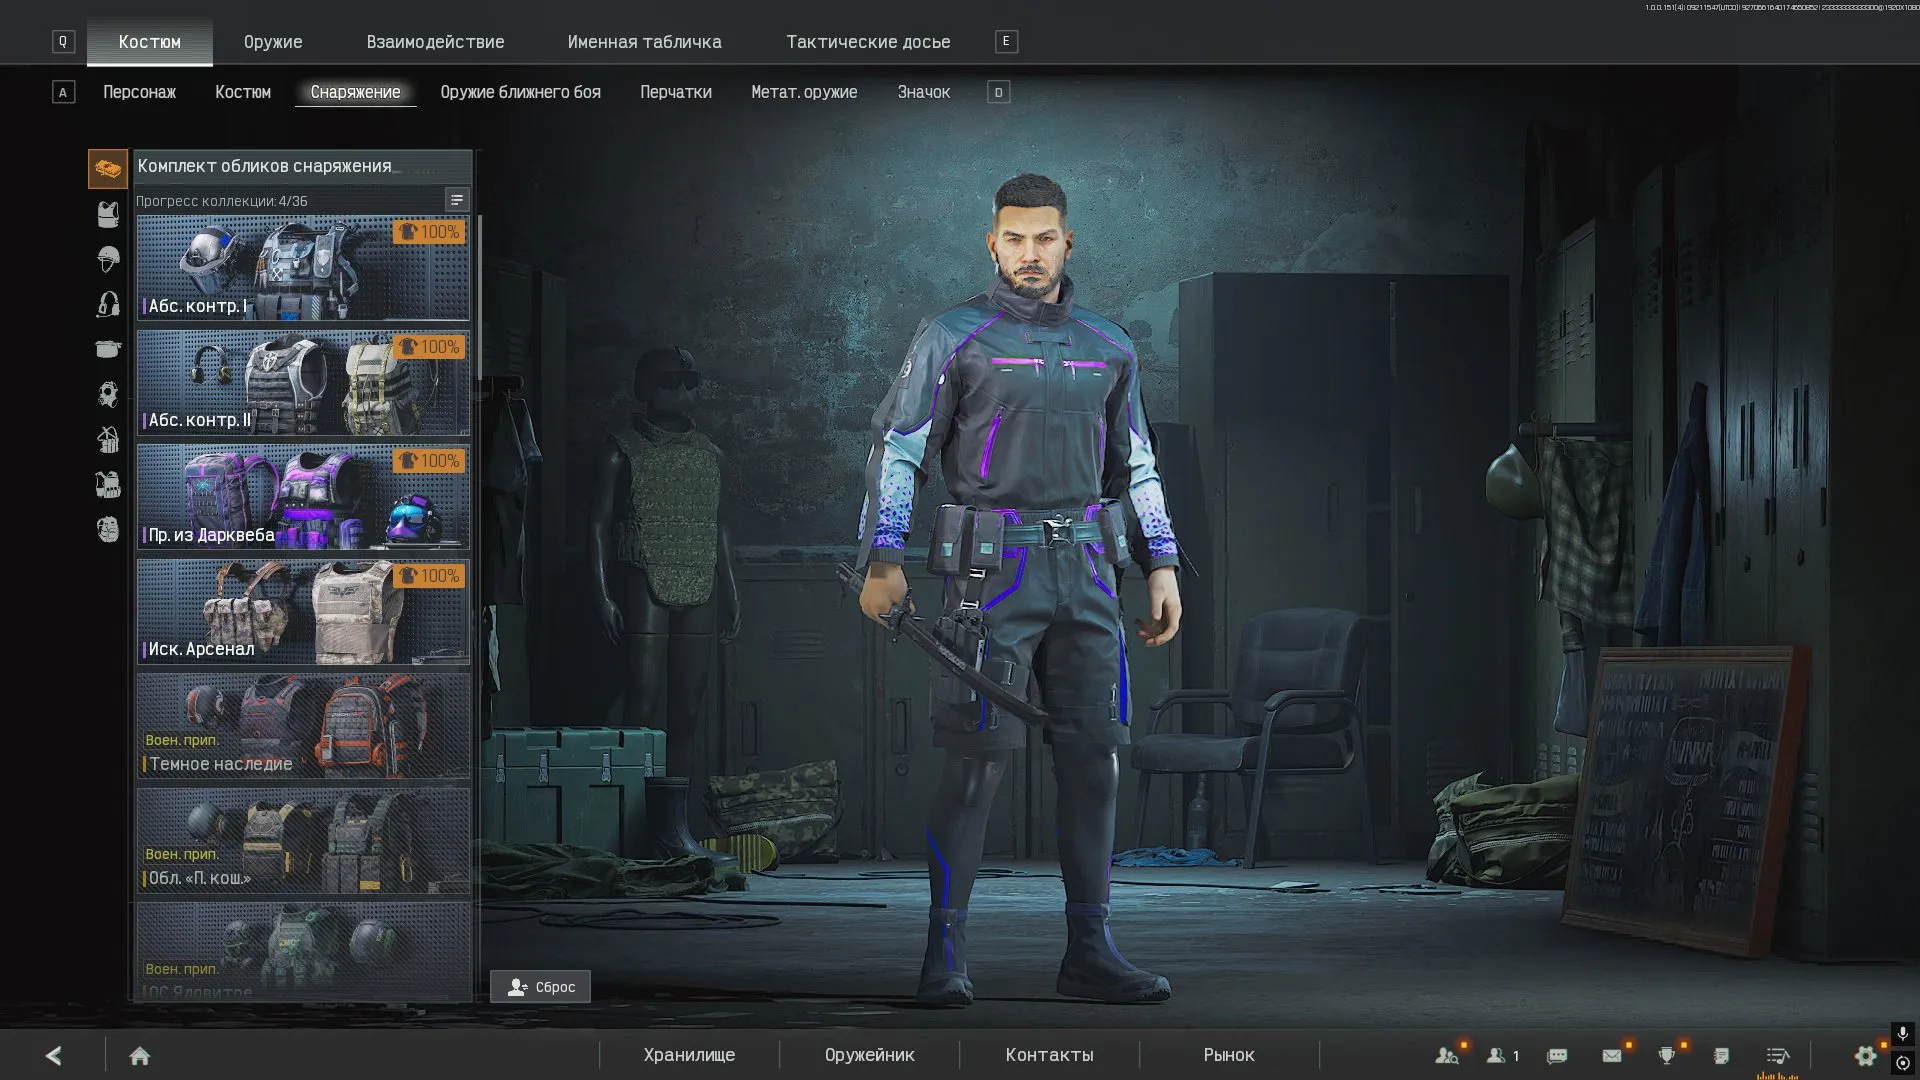Click the E next-tab key hint

(x=1006, y=41)
